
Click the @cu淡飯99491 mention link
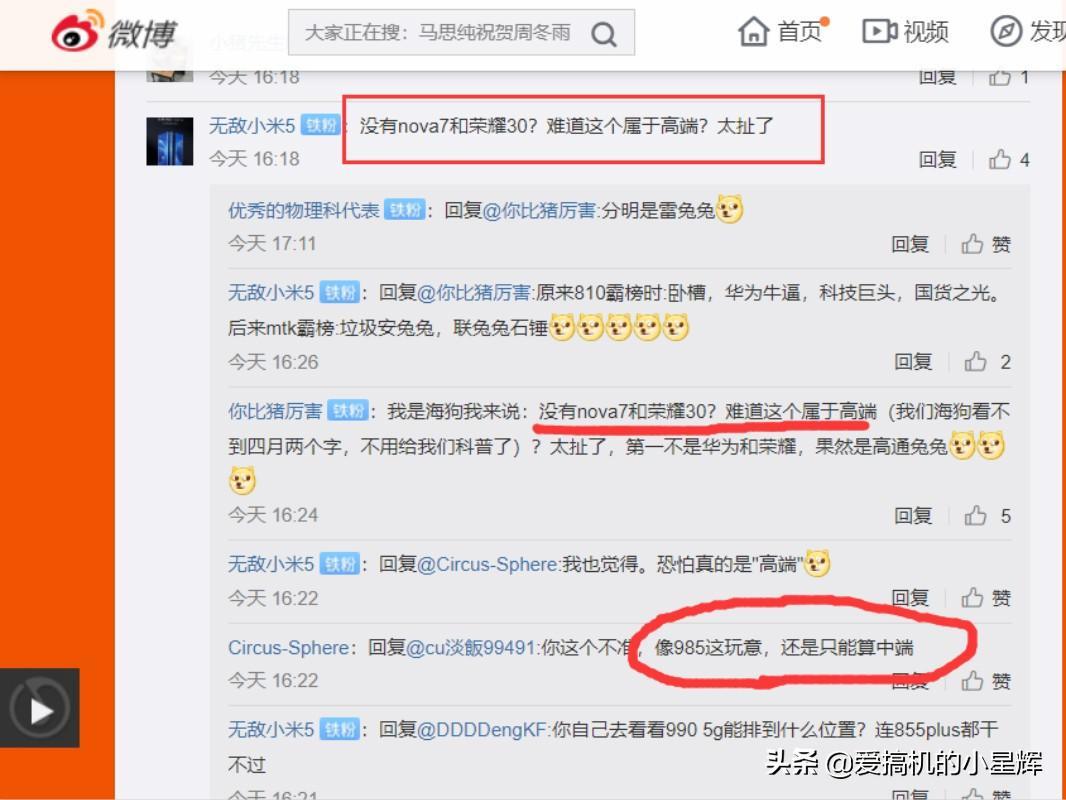pos(470,648)
